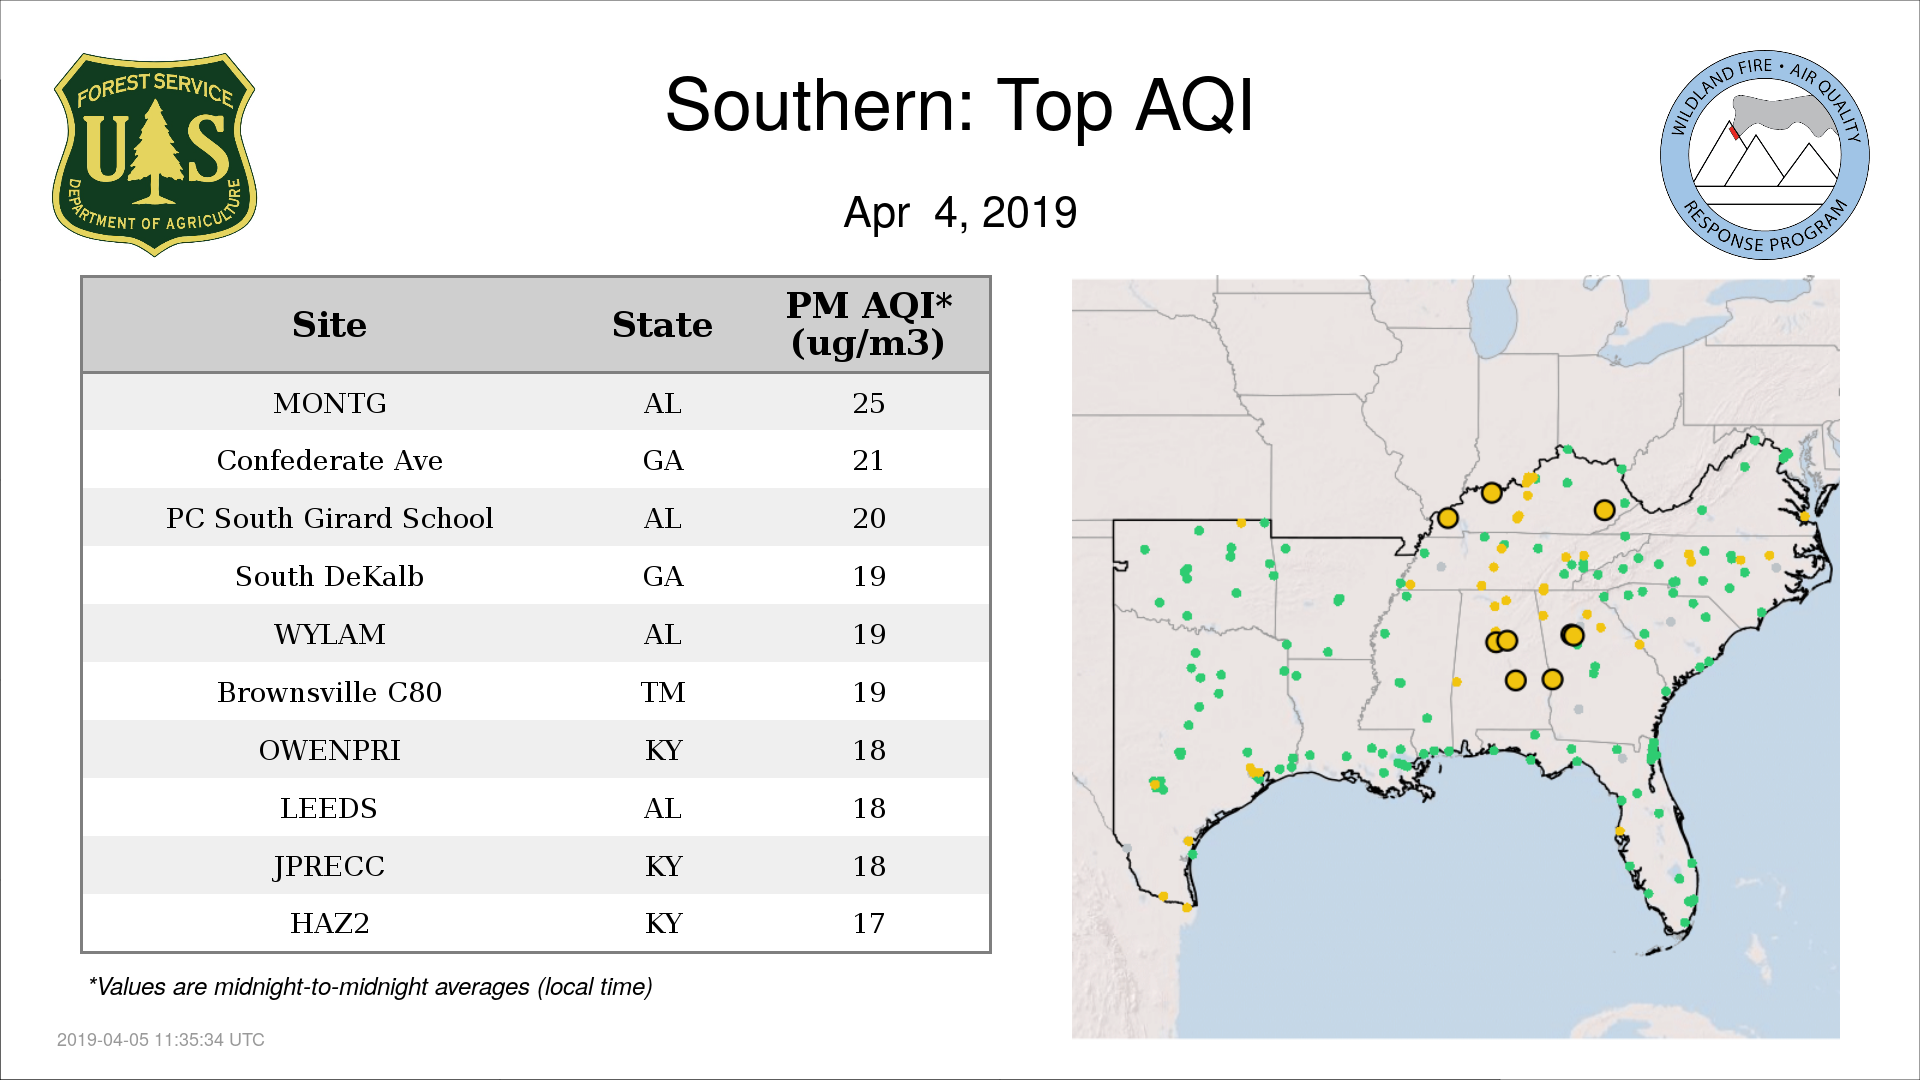The height and width of the screenshot is (1080, 1920).
Task: Click the State column header
Action: 662,325
